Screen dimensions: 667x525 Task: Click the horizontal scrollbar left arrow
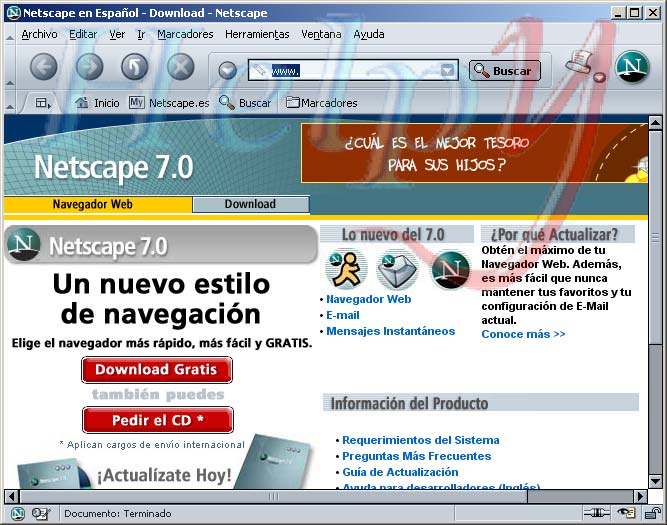click(x=11, y=496)
